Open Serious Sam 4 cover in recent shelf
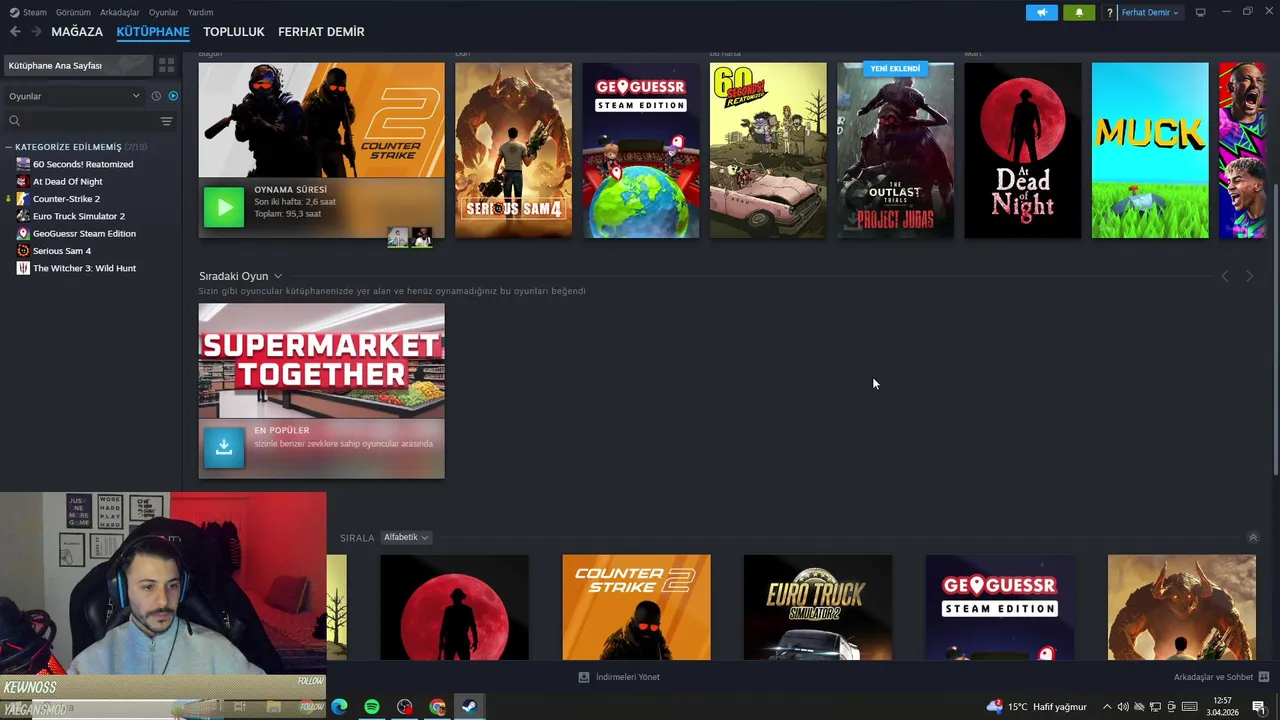 pyautogui.click(x=513, y=150)
